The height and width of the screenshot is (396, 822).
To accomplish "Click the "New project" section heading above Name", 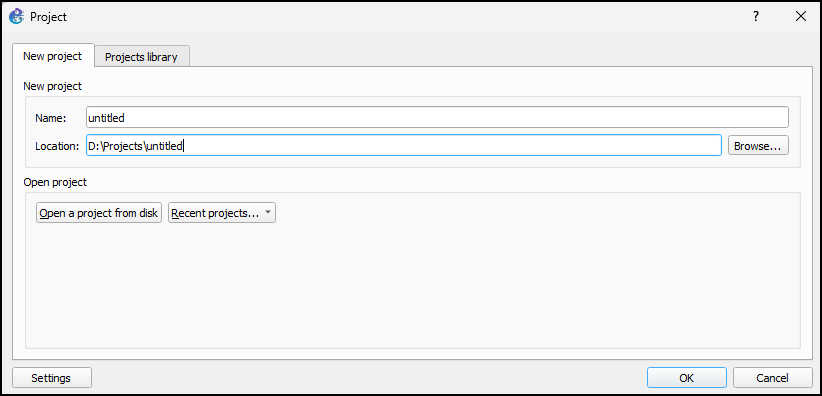I will (x=52, y=86).
